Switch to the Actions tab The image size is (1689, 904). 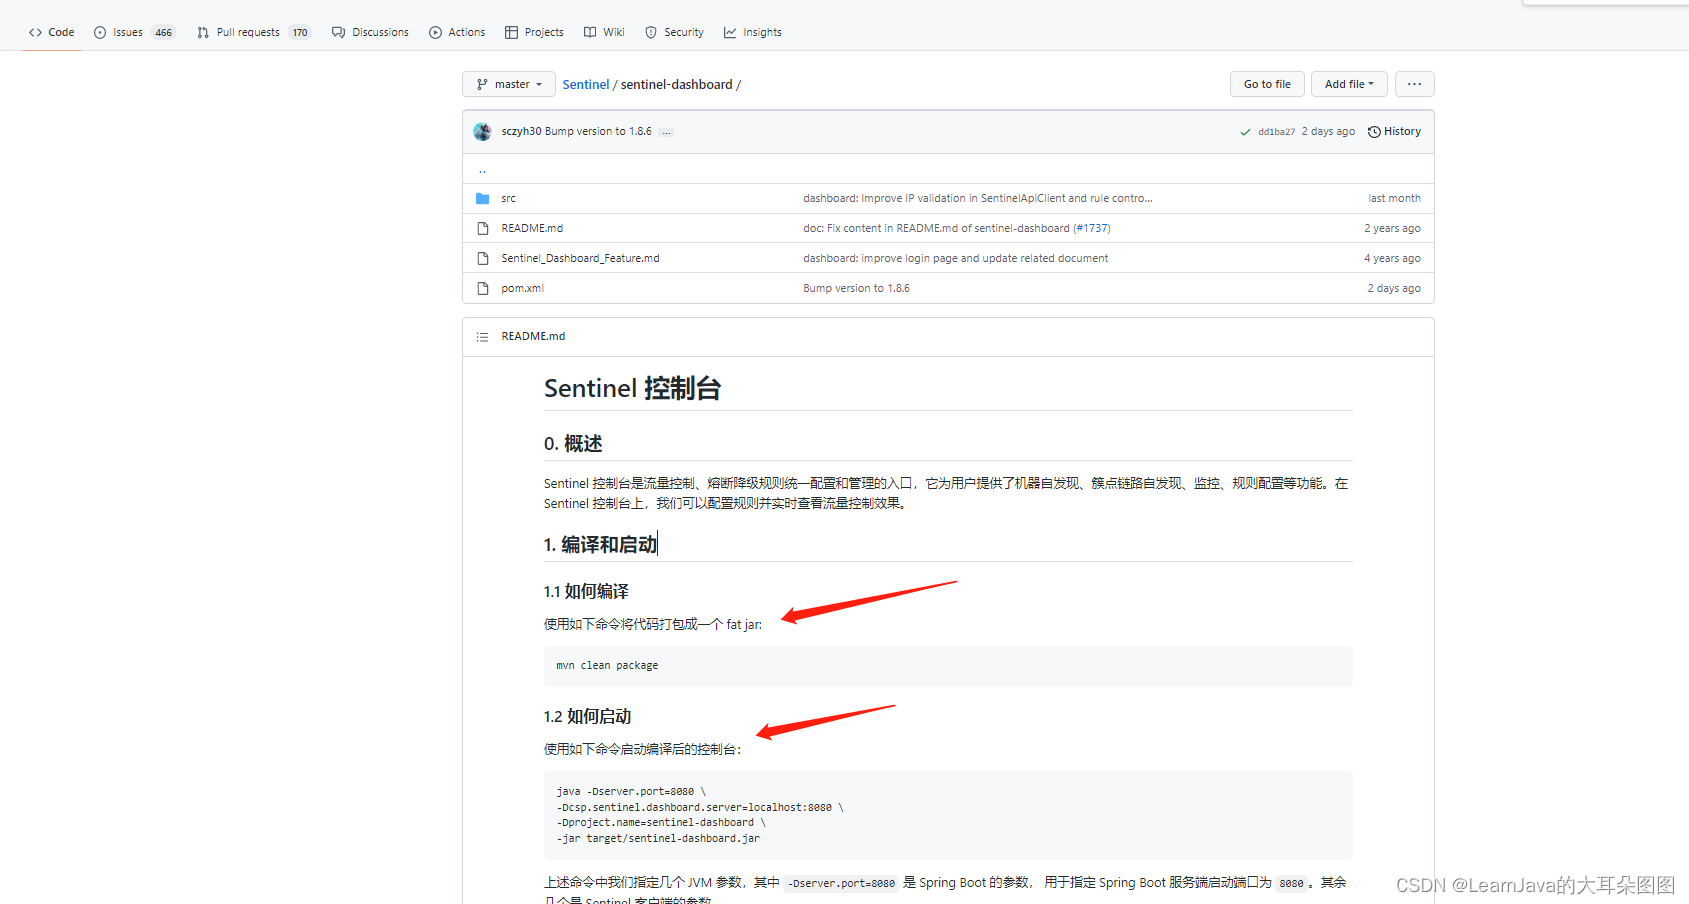coord(457,32)
